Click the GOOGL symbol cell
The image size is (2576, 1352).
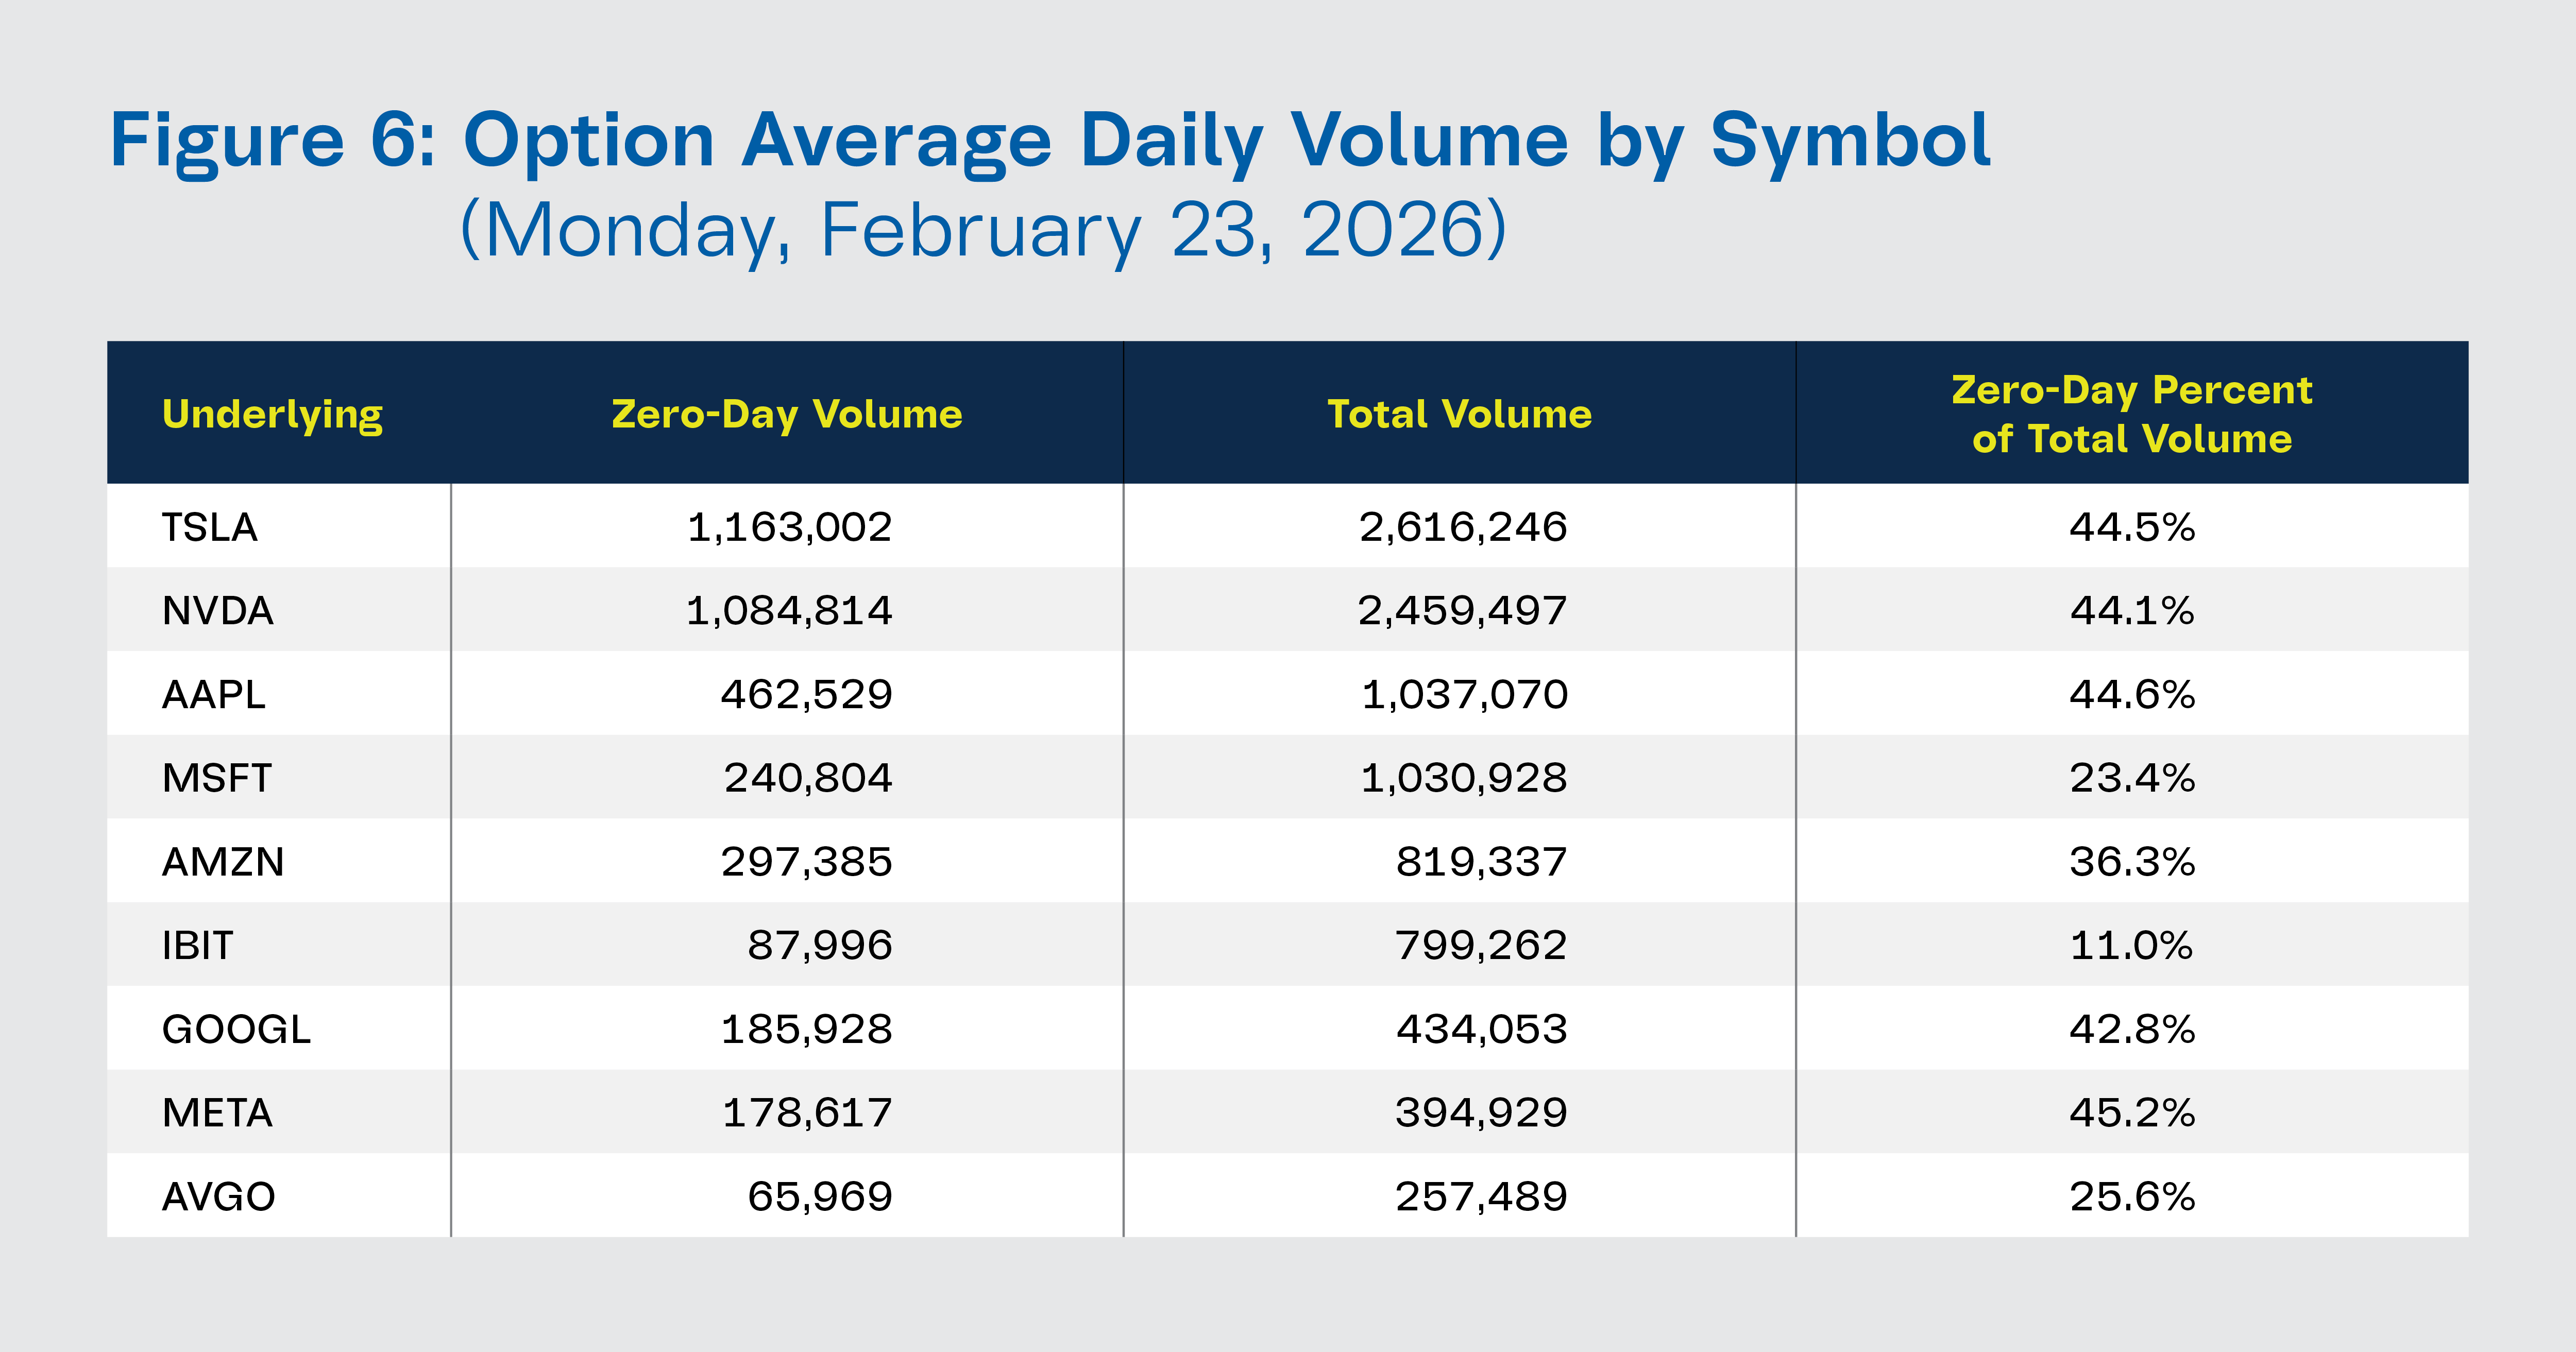236,1029
